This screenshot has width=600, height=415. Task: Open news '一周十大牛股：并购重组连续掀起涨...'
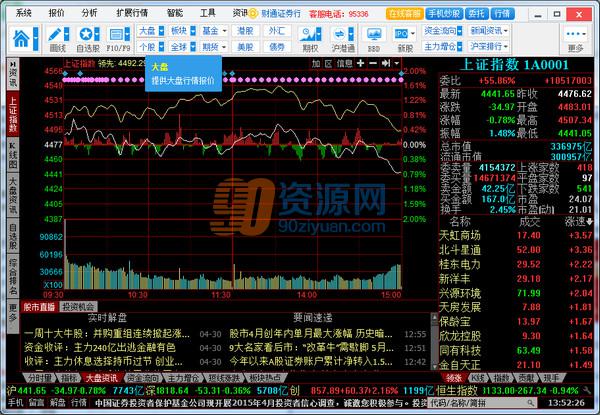pos(107,334)
